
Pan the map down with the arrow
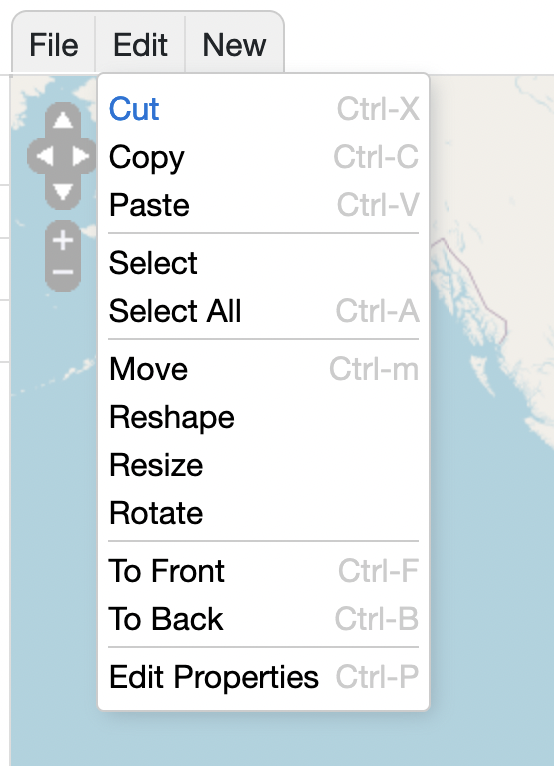(x=63, y=192)
